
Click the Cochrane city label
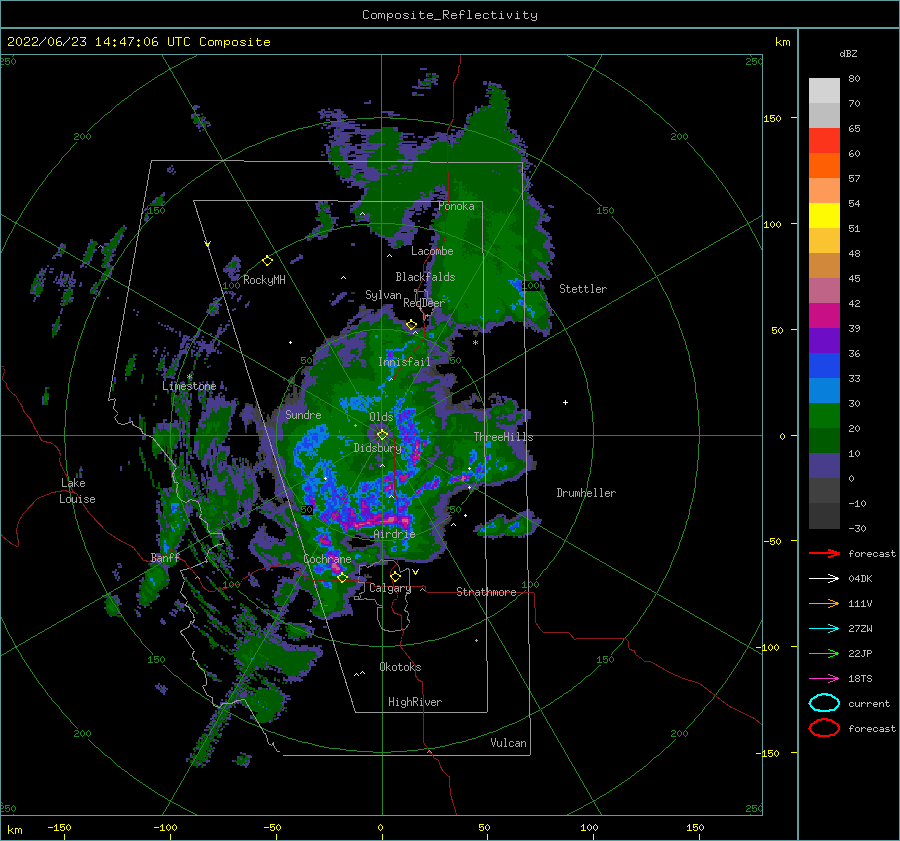(327, 559)
